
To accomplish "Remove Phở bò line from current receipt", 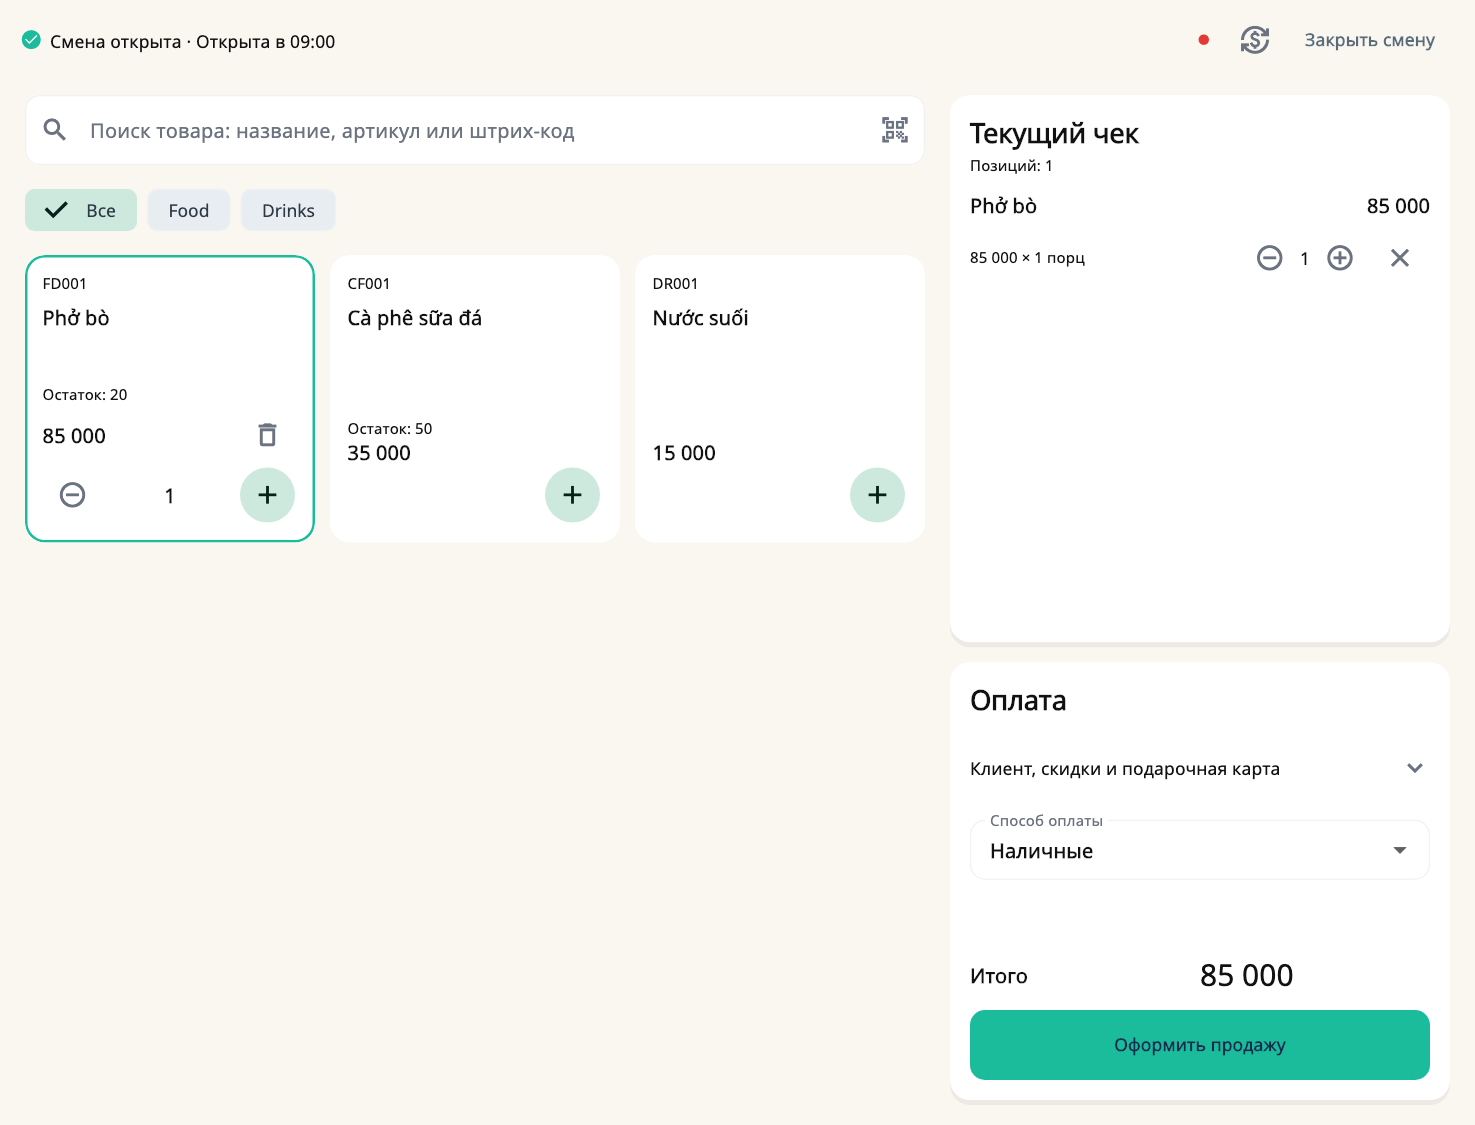I will (1400, 258).
